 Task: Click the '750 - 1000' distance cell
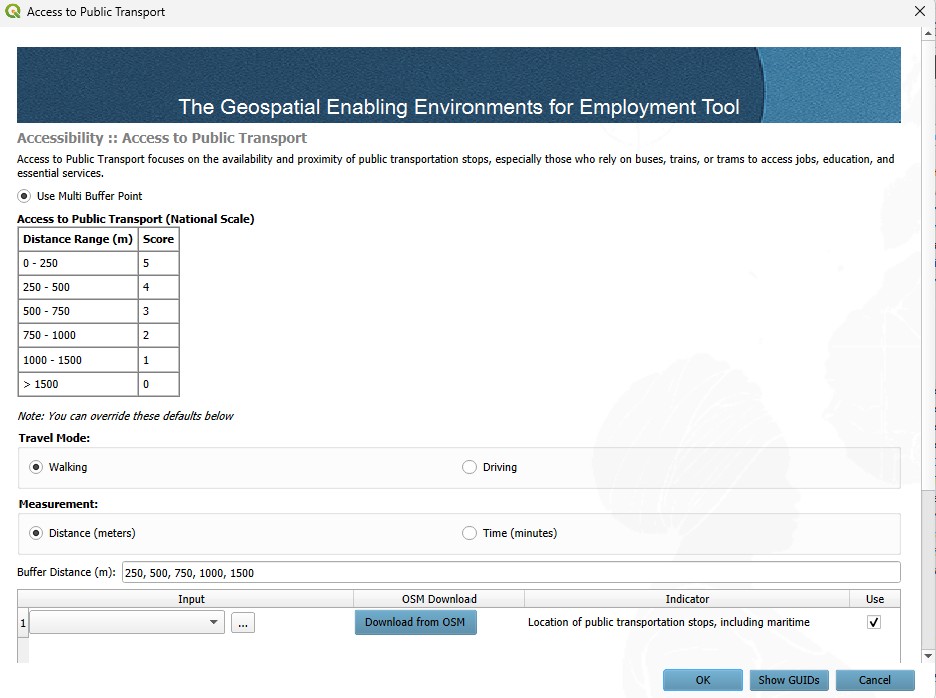tap(78, 335)
